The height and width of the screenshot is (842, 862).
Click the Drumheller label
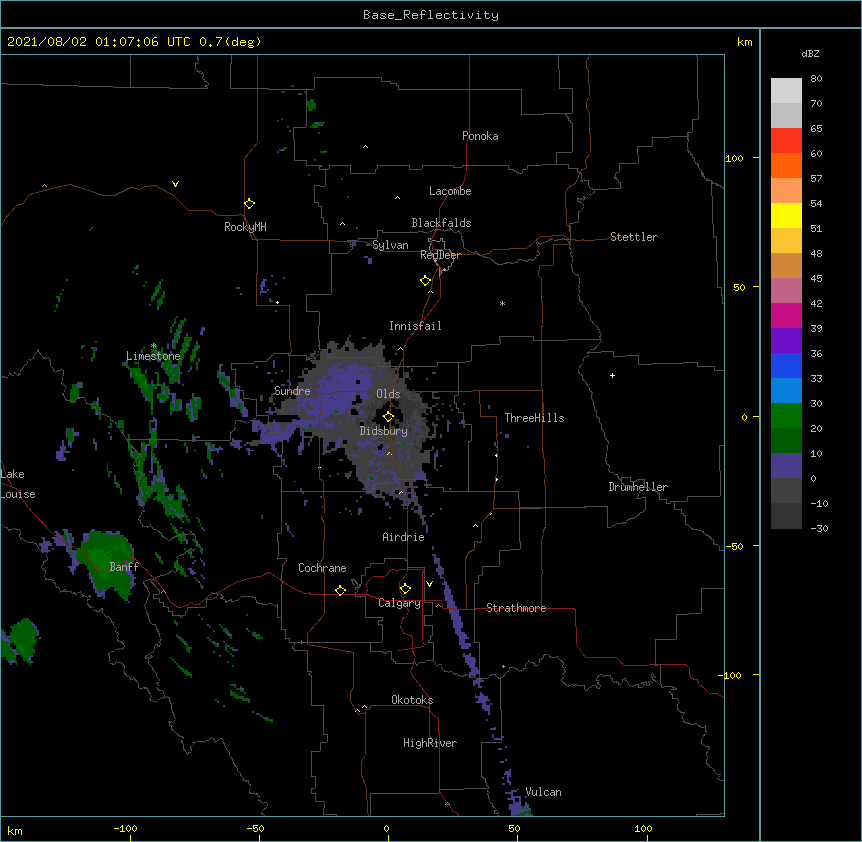click(x=638, y=487)
